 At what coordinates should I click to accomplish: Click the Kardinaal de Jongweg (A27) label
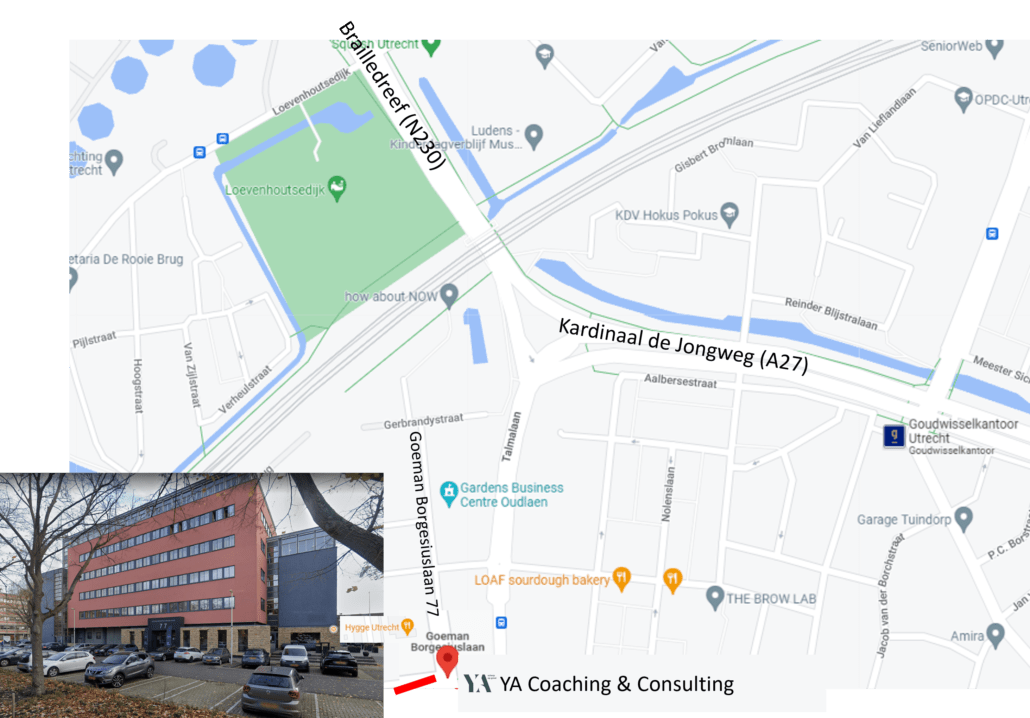click(683, 346)
